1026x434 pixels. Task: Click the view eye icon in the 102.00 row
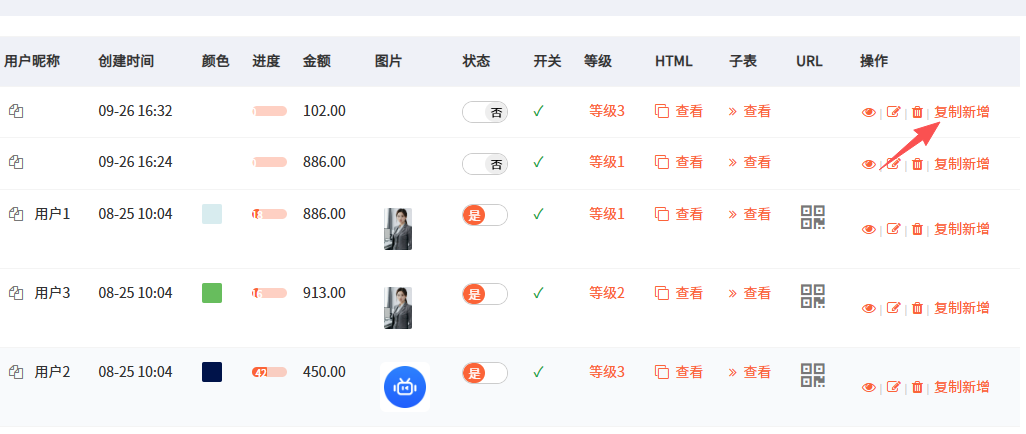tap(868, 112)
